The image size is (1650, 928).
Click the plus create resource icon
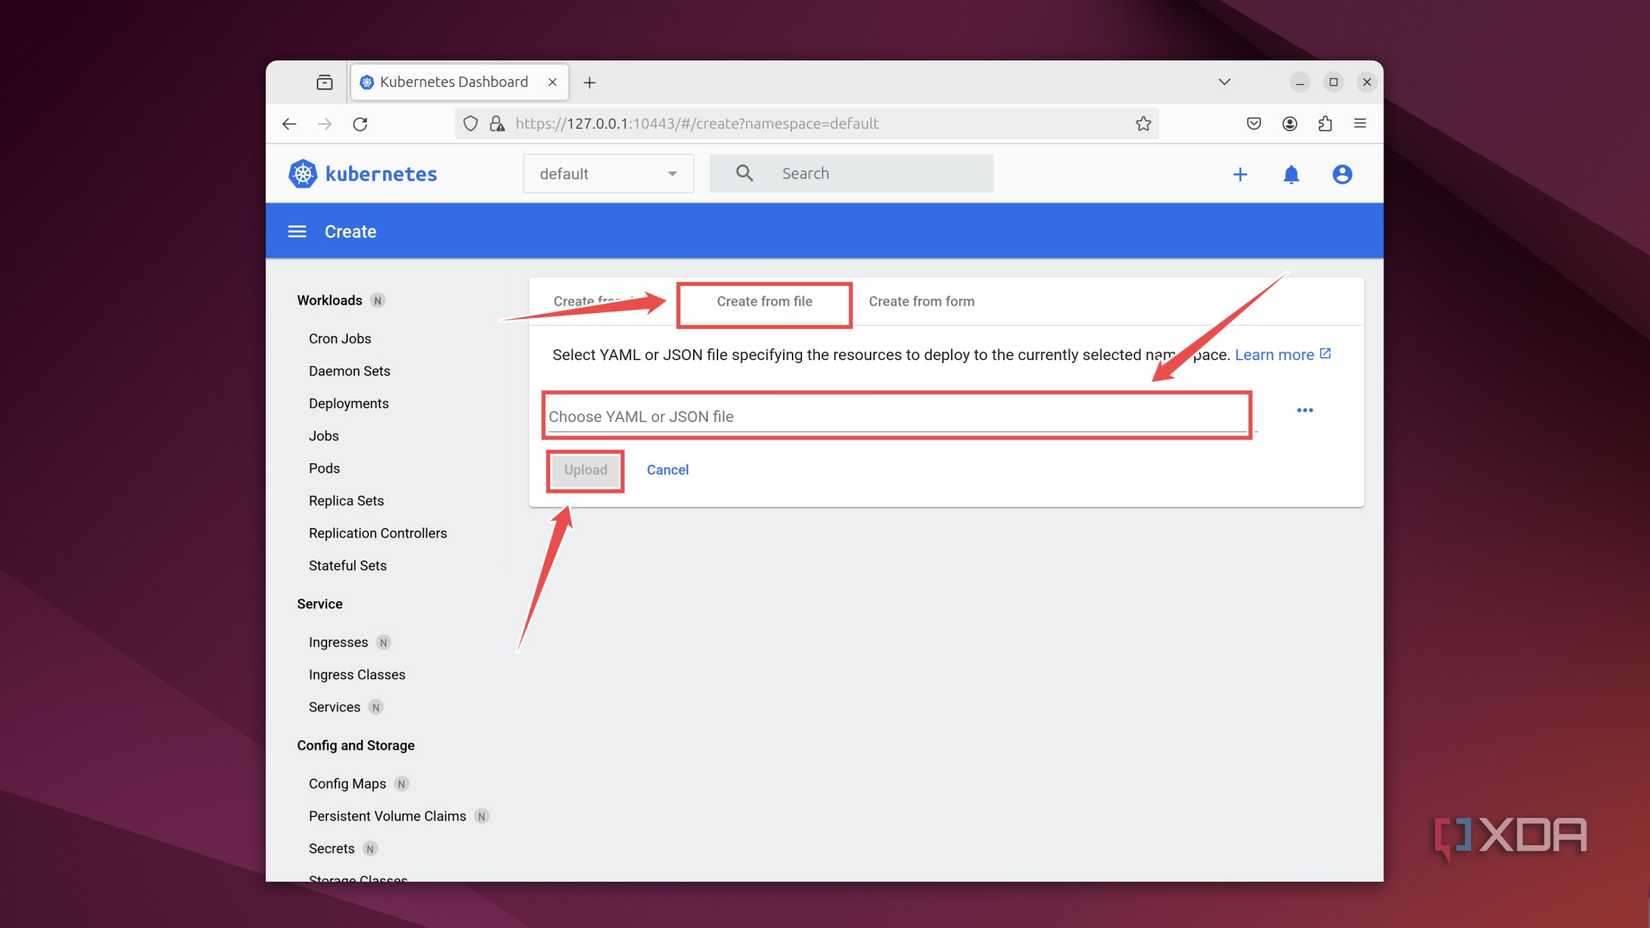(1240, 174)
